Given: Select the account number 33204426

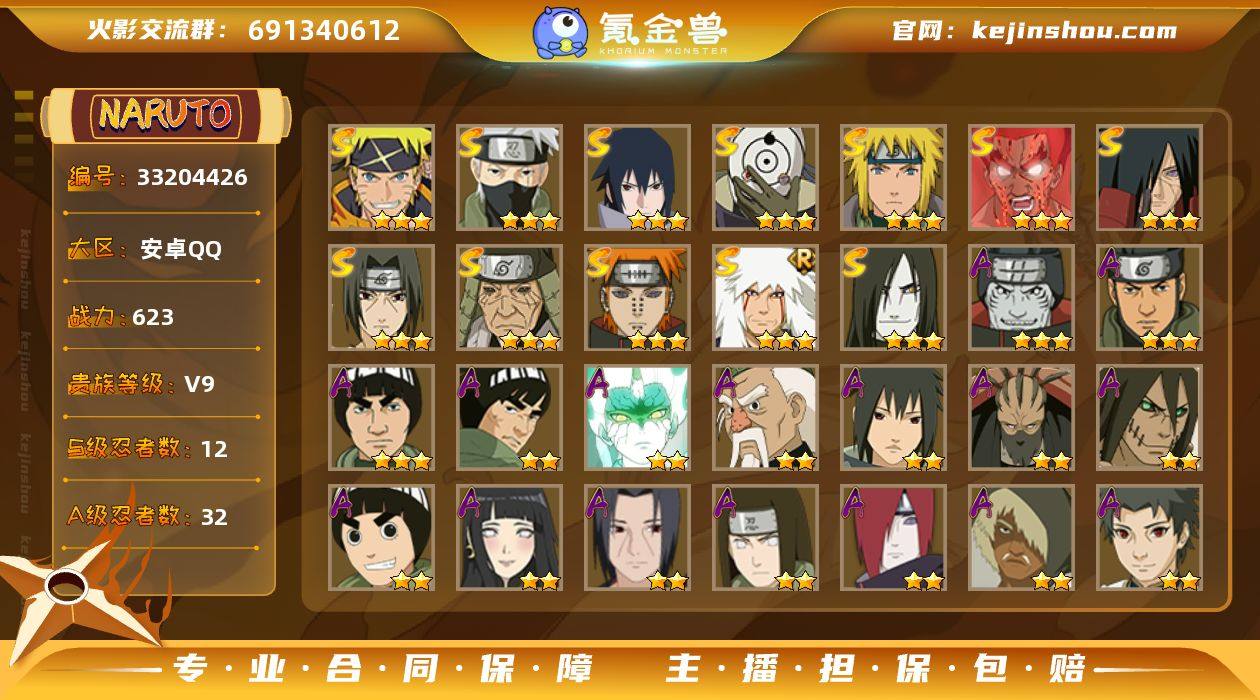Looking at the screenshot, I should 192,178.
